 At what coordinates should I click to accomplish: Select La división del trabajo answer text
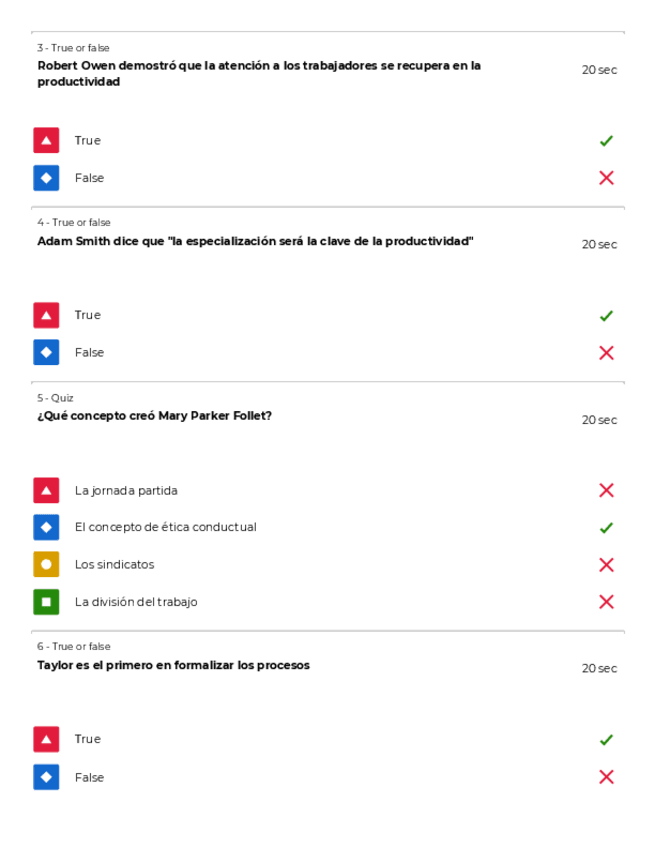pos(136,602)
